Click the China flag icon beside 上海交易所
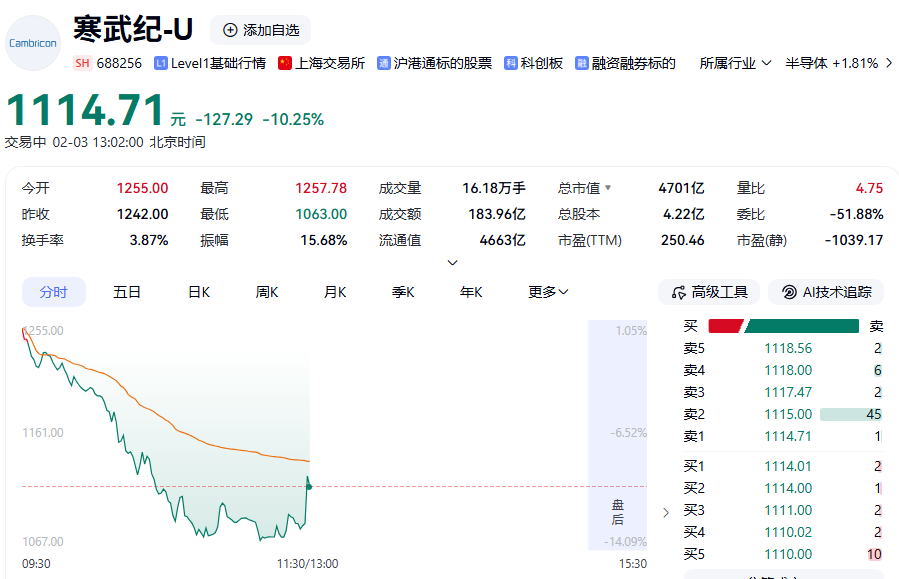The height and width of the screenshot is (579, 899). pyautogui.click(x=284, y=63)
